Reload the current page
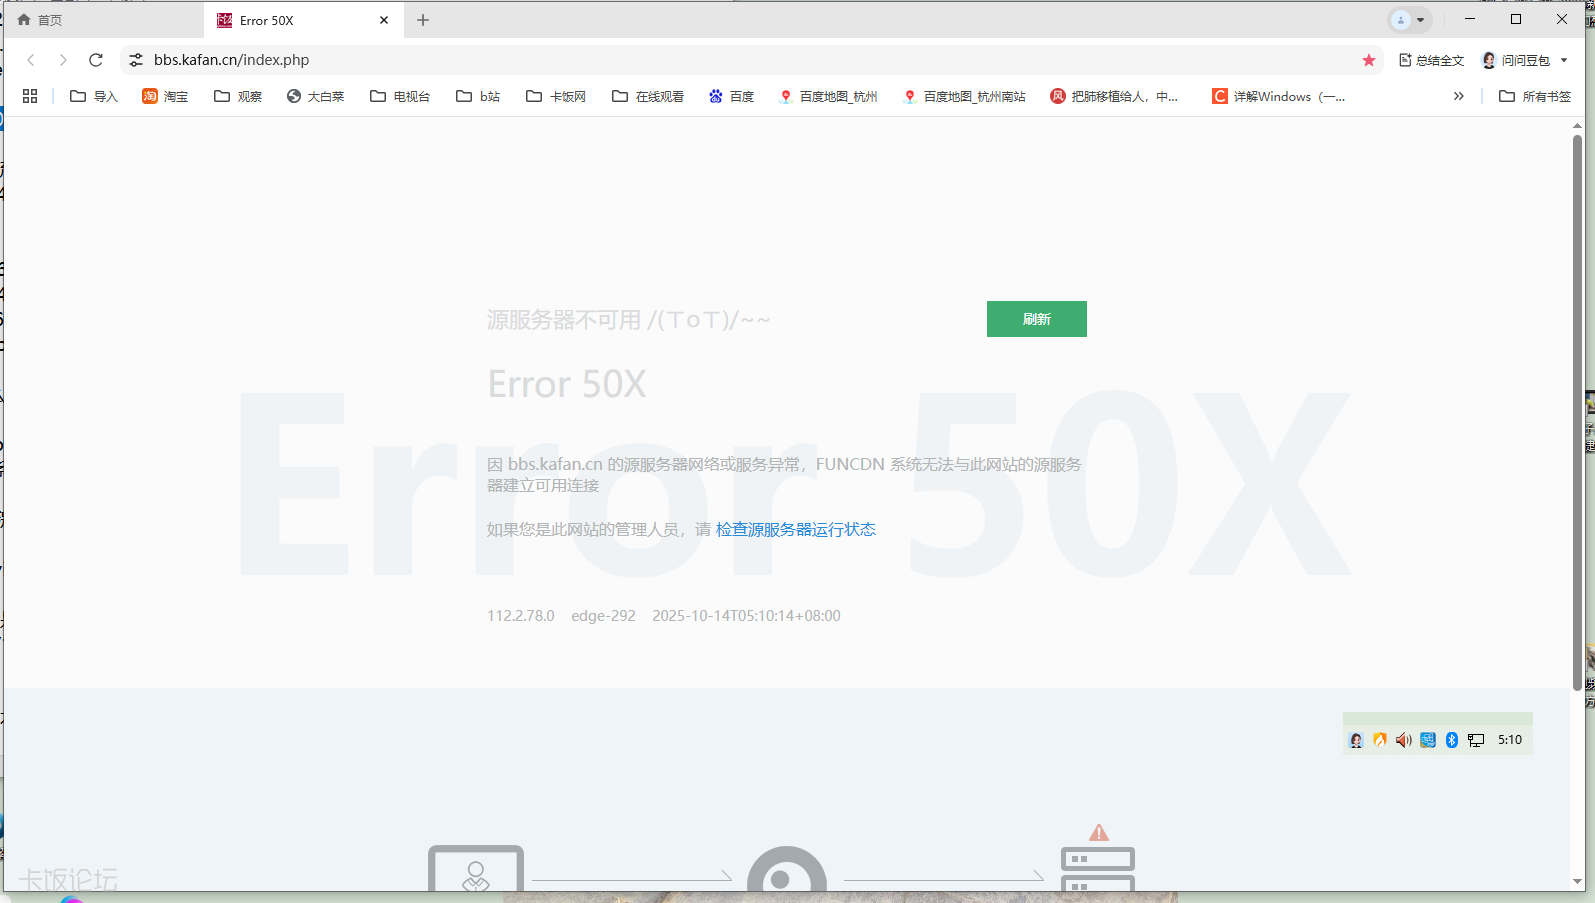The height and width of the screenshot is (903, 1595). pyautogui.click(x=96, y=60)
